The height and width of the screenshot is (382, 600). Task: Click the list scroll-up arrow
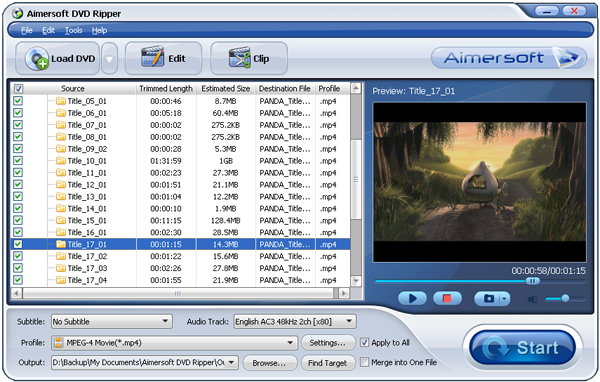point(356,88)
